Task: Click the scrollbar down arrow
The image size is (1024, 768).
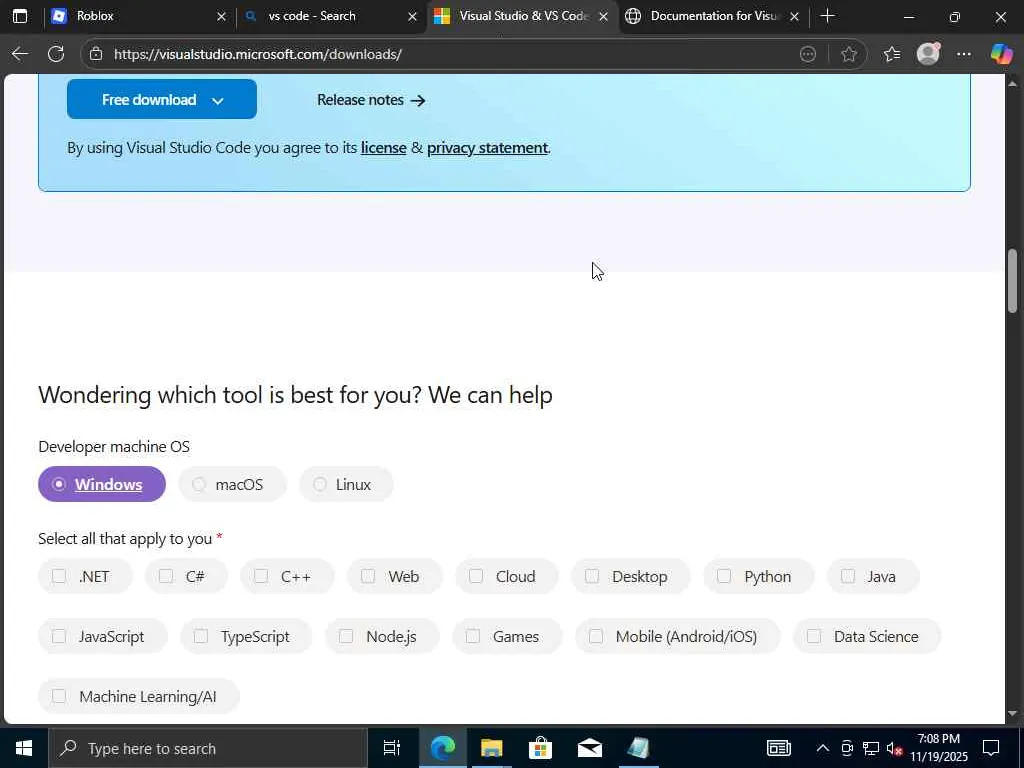Action: pyautogui.click(x=1012, y=713)
